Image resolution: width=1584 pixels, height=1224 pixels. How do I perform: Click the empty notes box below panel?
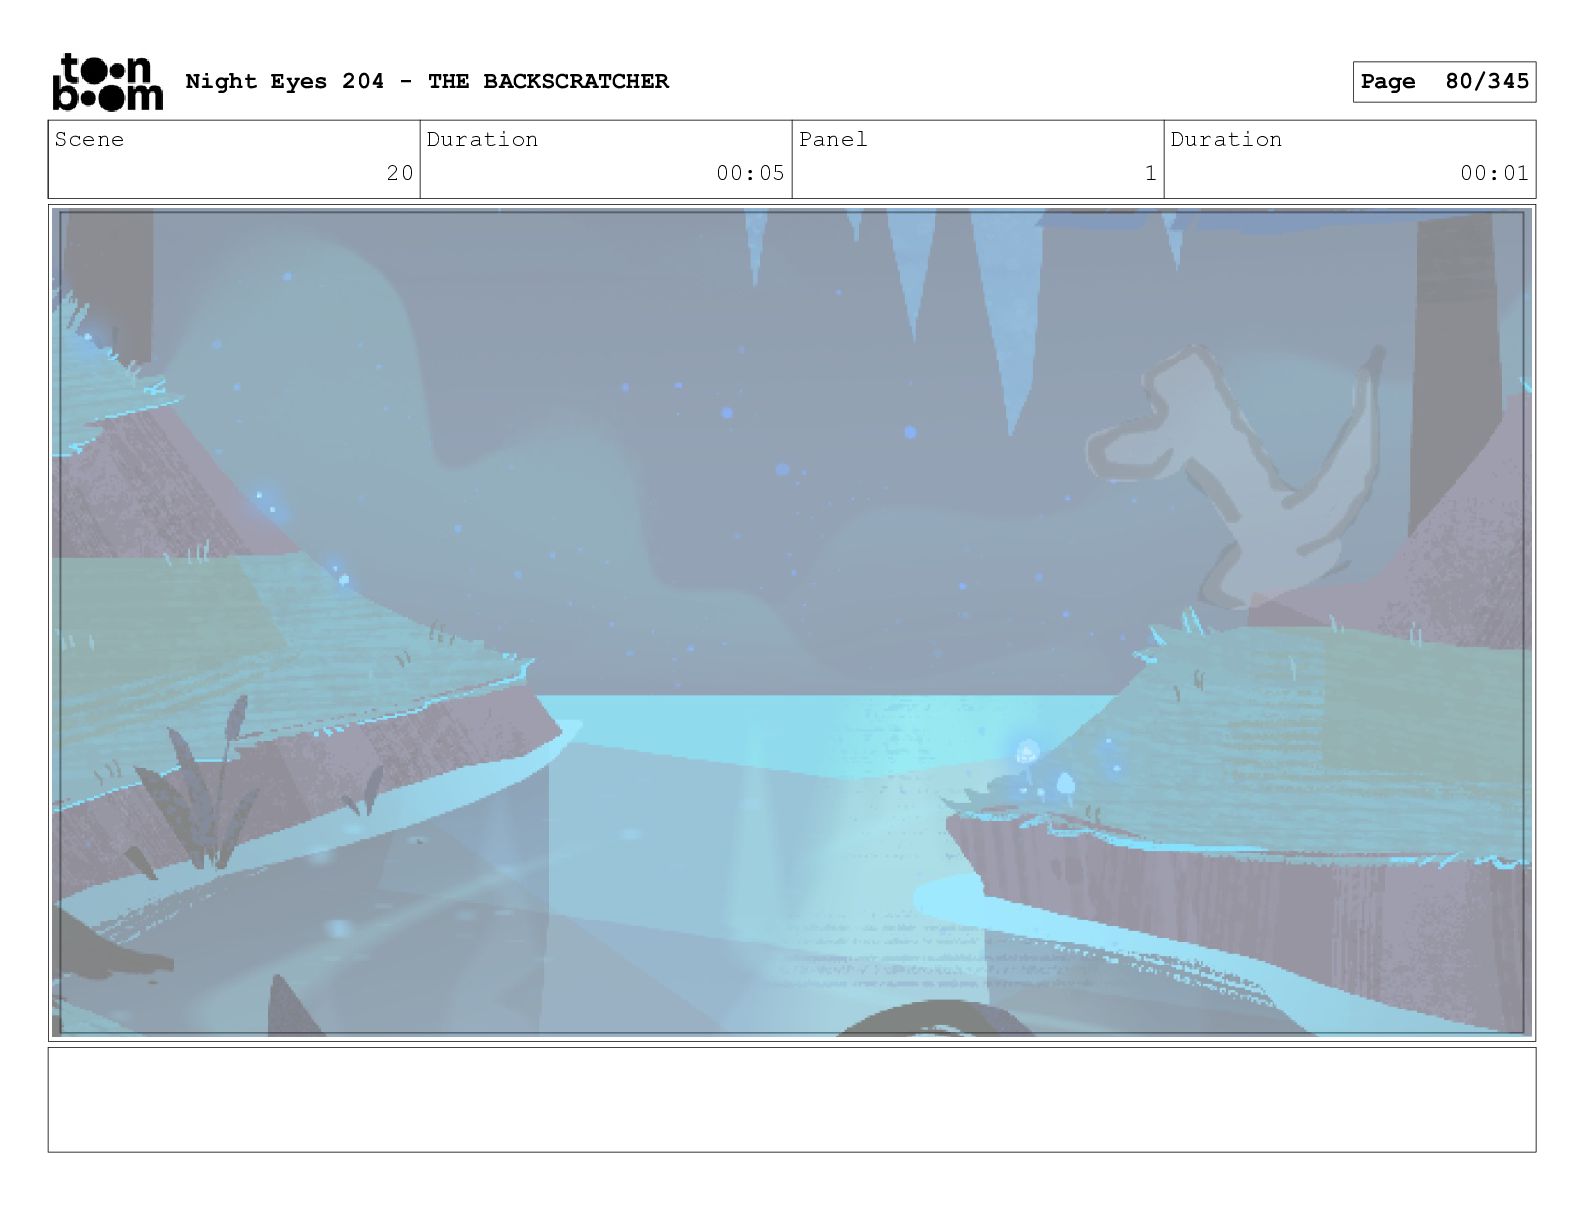792,1100
